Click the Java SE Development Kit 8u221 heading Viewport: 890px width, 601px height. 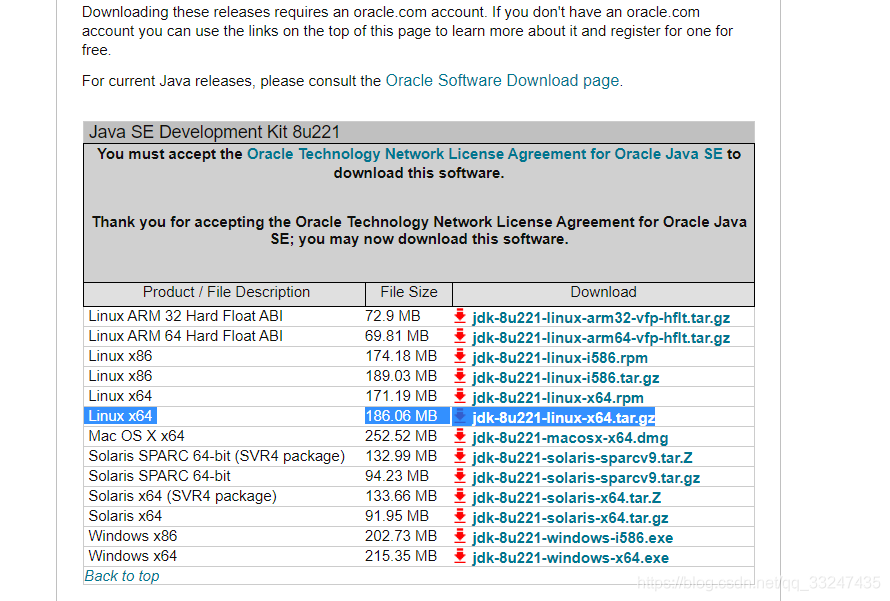pos(215,132)
